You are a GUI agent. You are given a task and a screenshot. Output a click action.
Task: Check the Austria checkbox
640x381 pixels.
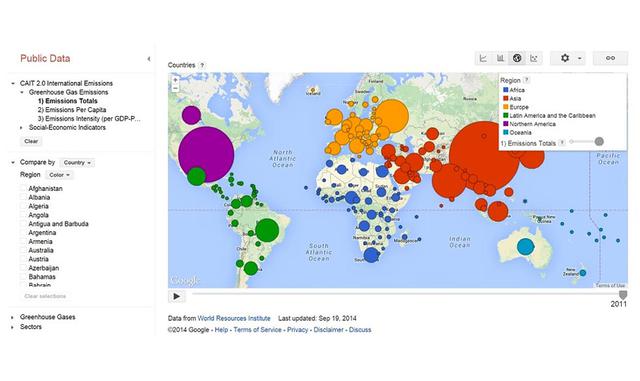pos(23,259)
